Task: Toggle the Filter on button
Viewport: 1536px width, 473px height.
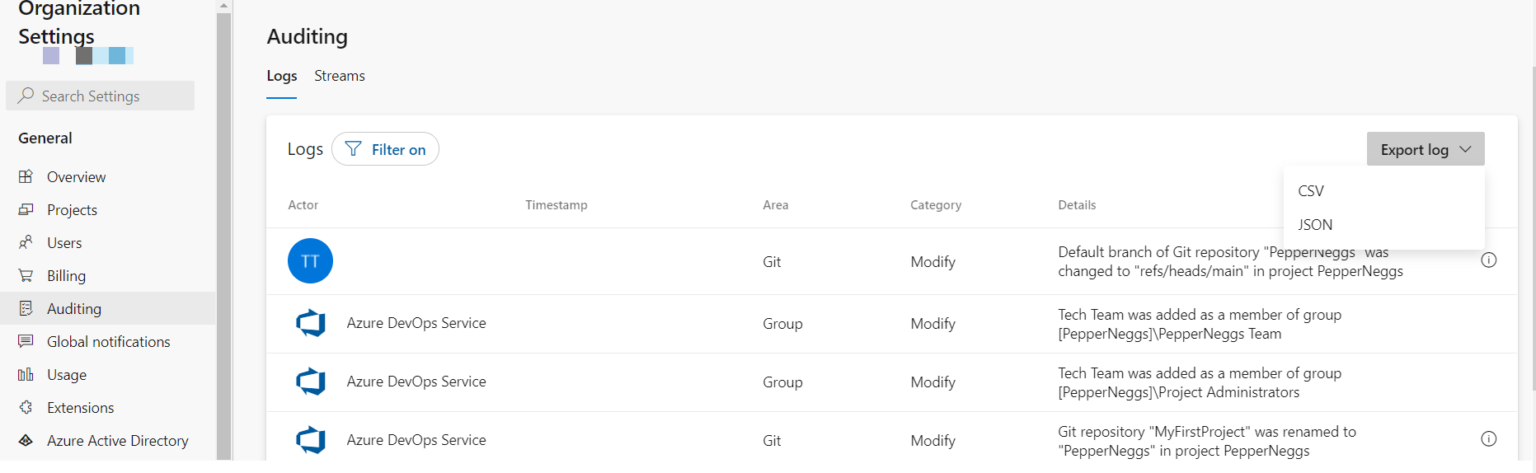Action: pyautogui.click(x=385, y=150)
